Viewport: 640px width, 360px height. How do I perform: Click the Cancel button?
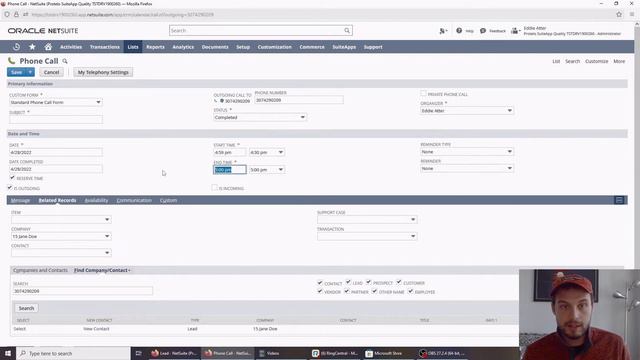click(x=51, y=72)
